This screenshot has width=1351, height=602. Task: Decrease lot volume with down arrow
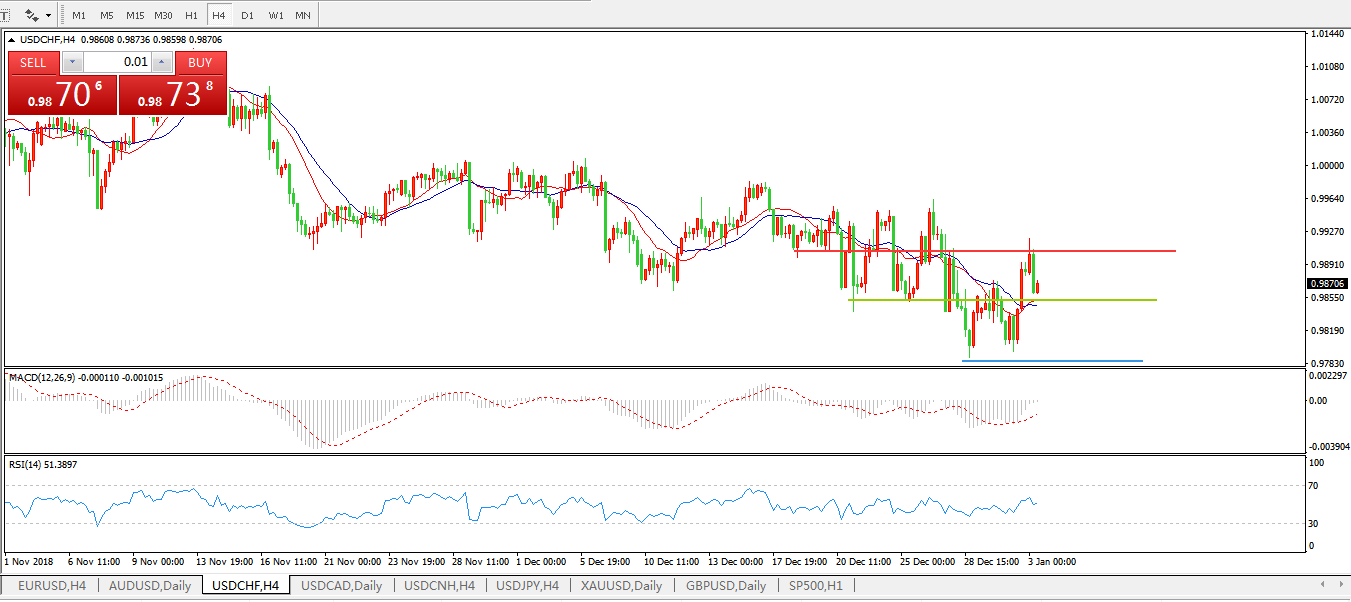click(x=72, y=62)
